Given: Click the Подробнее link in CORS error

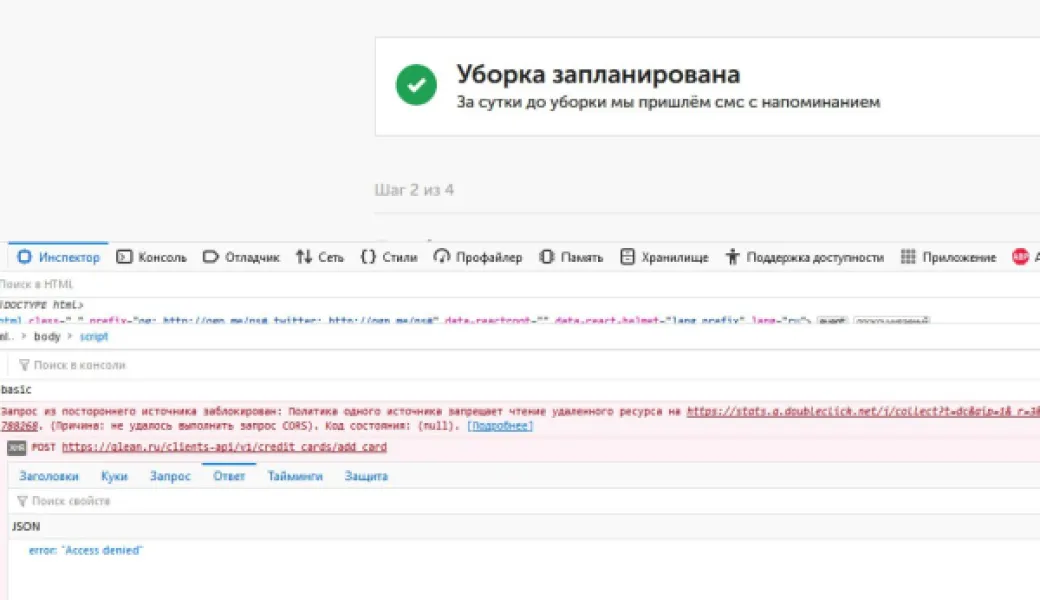Looking at the screenshot, I should click(x=500, y=426).
